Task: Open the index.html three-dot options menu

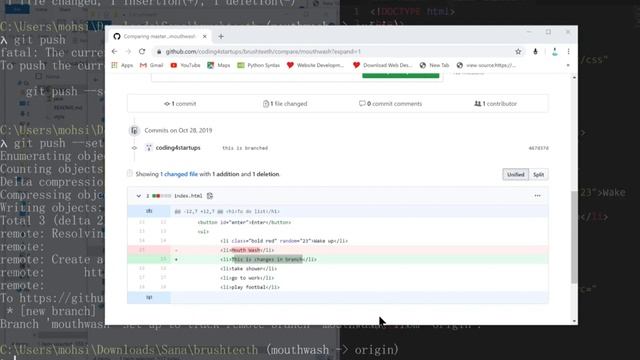Action: [537, 196]
